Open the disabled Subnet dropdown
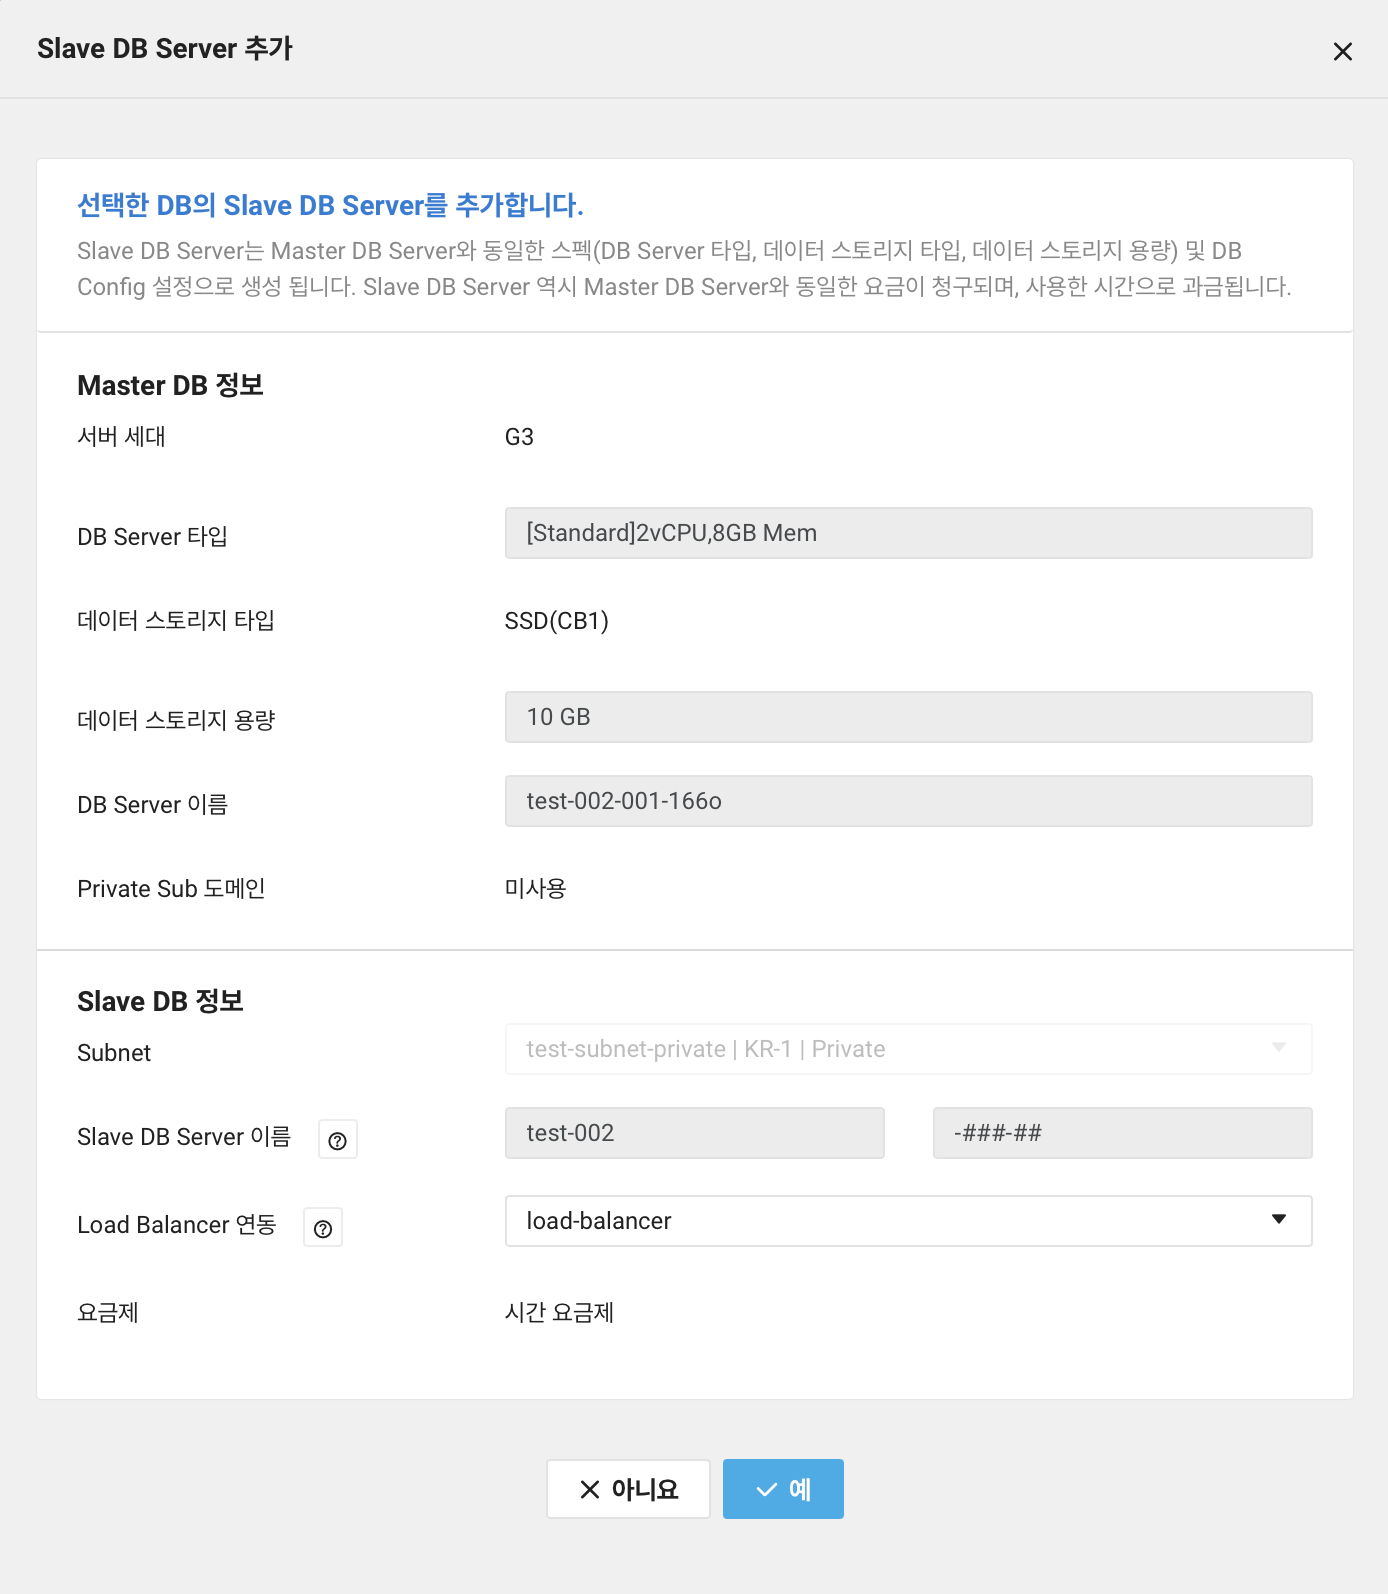Image resolution: width=1388 pixels, height=1594 pixels. (x=908, y=1049)
